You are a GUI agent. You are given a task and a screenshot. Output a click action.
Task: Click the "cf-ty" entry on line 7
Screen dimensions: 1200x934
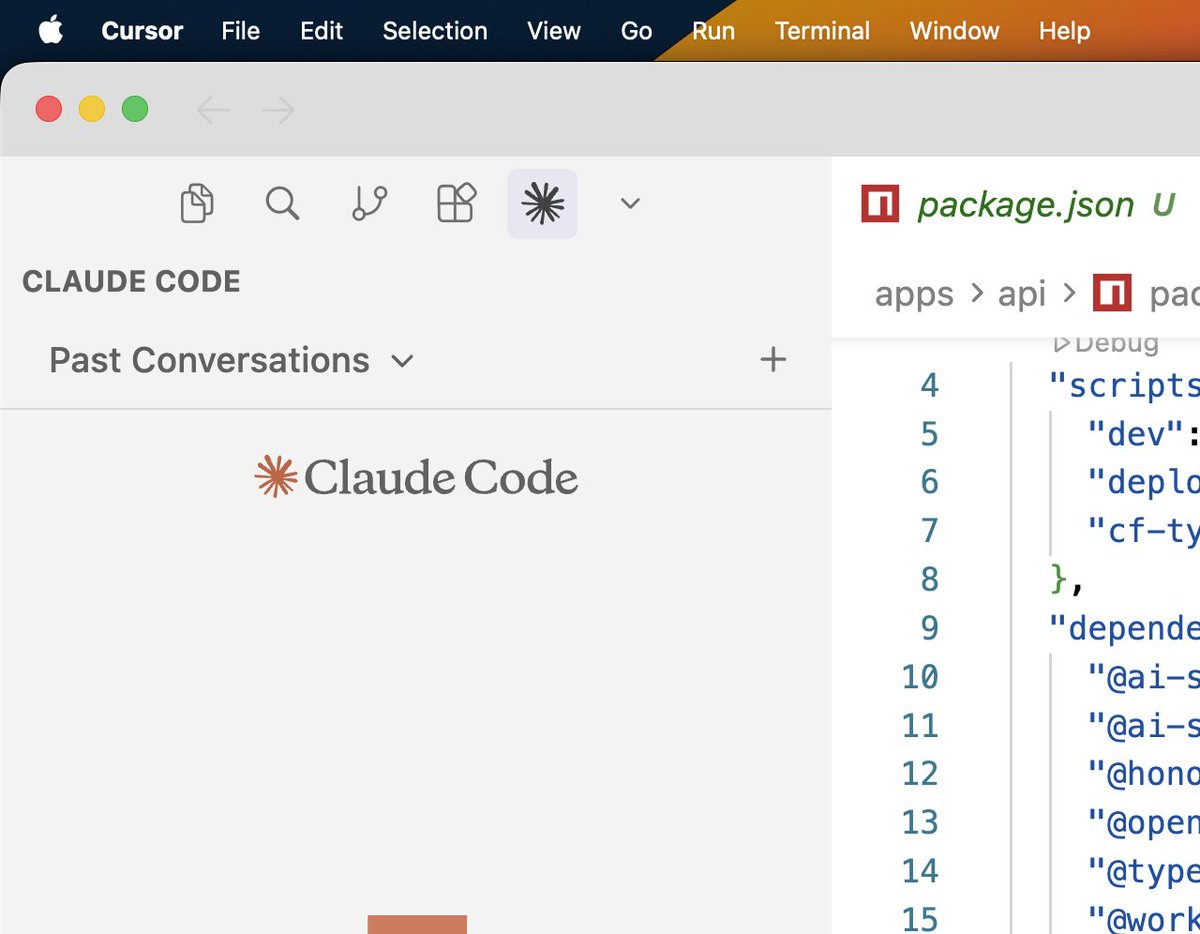coord(1144,531)
